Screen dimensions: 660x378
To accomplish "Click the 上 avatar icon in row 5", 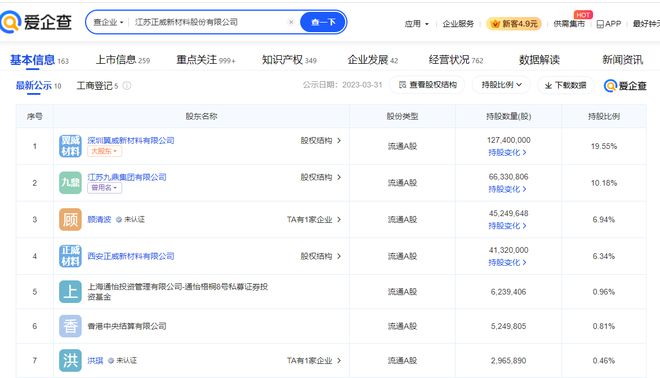I will point(70,292).
